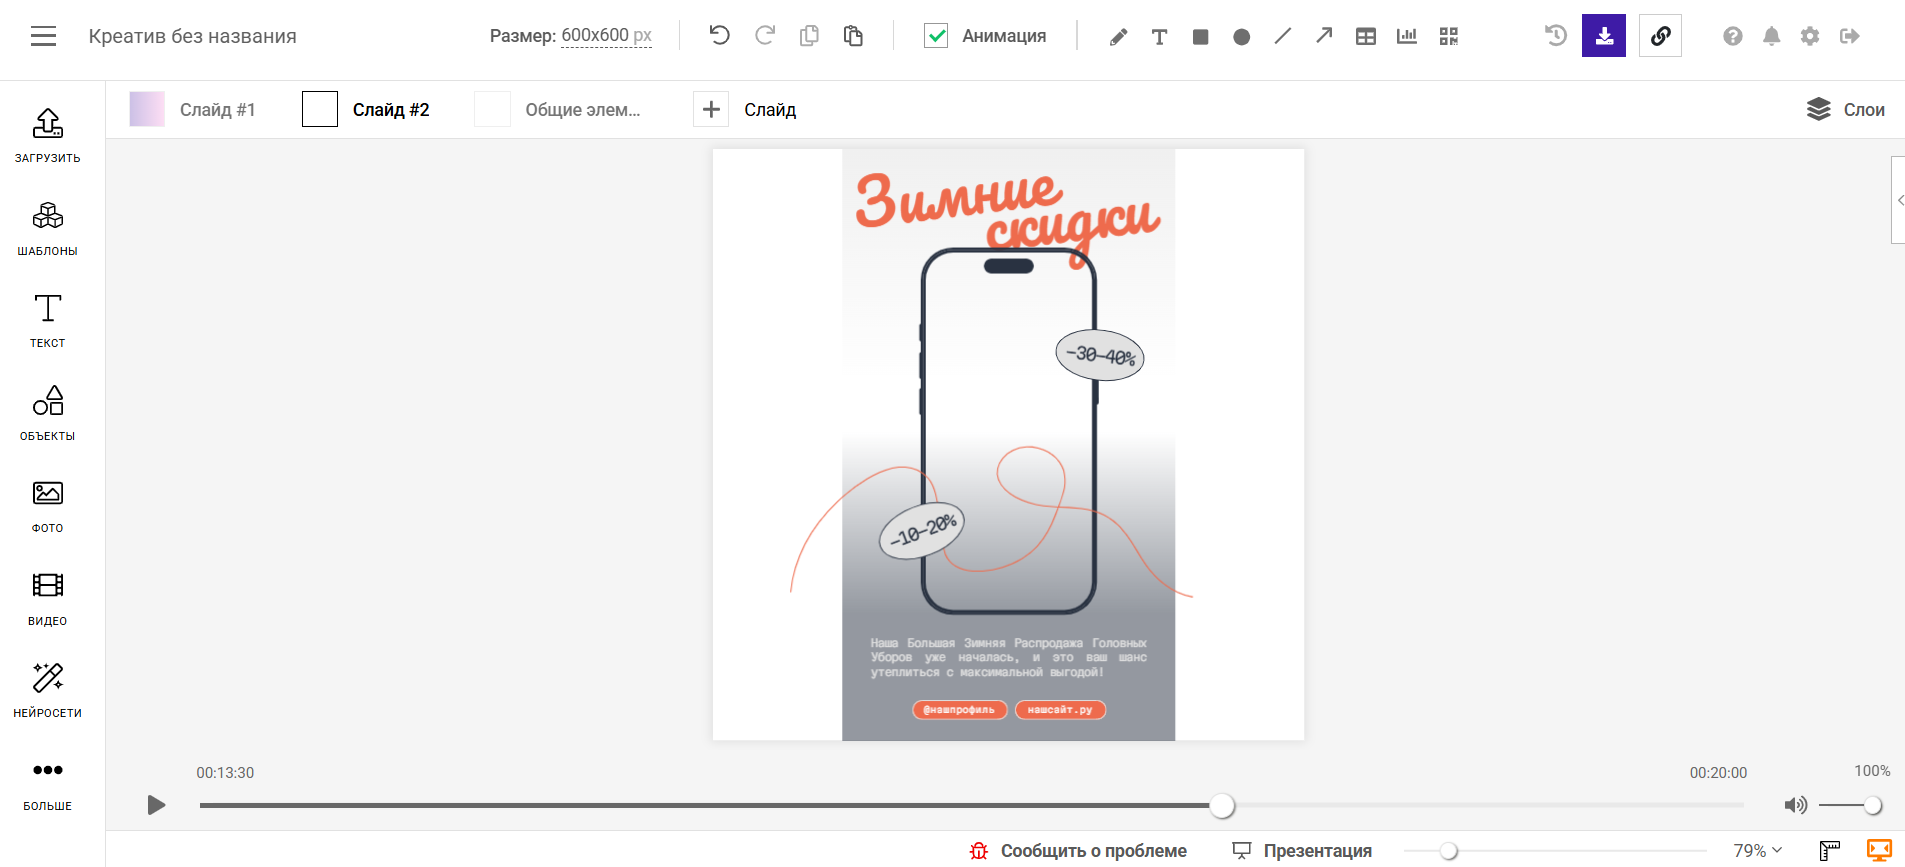Click the animation timeline playhead
This screenshot has height=867, width=1905.
[1222, 806]
